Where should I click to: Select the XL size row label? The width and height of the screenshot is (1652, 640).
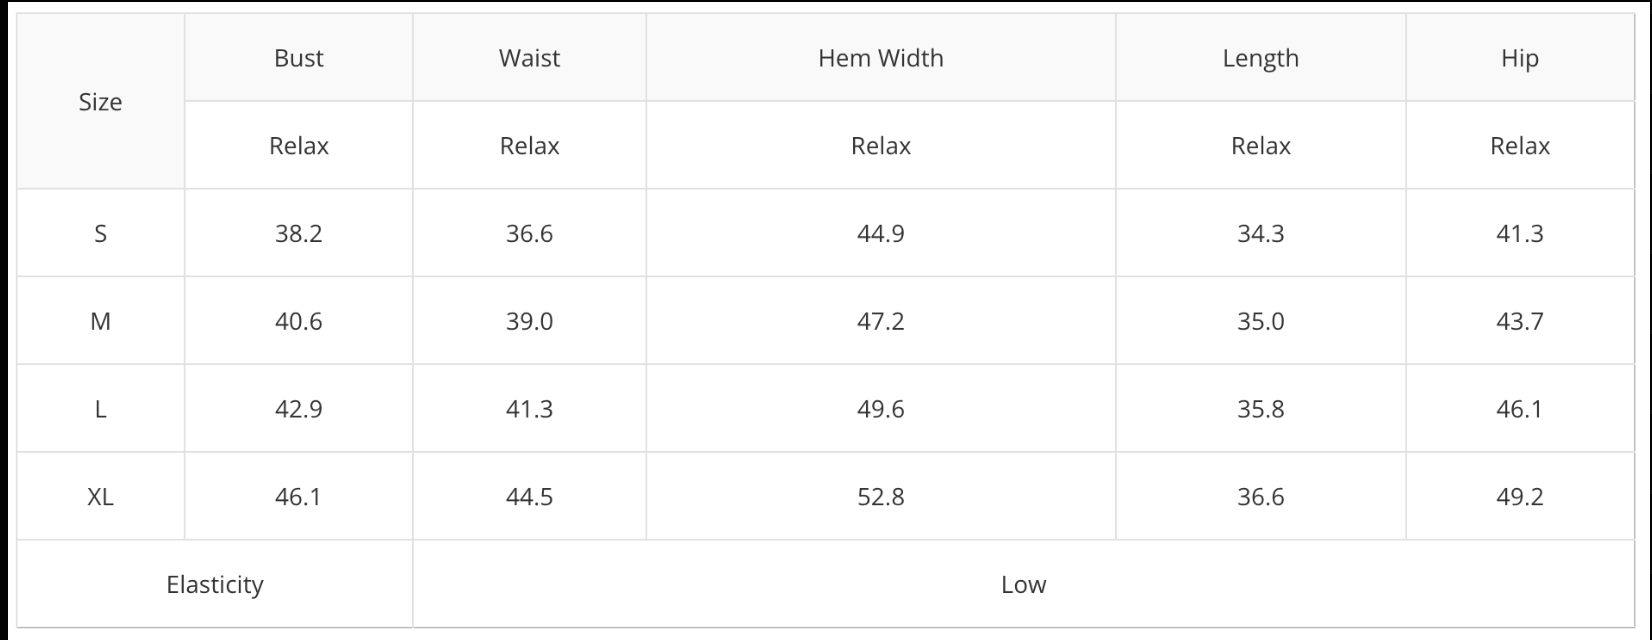[x=100, y=497]
